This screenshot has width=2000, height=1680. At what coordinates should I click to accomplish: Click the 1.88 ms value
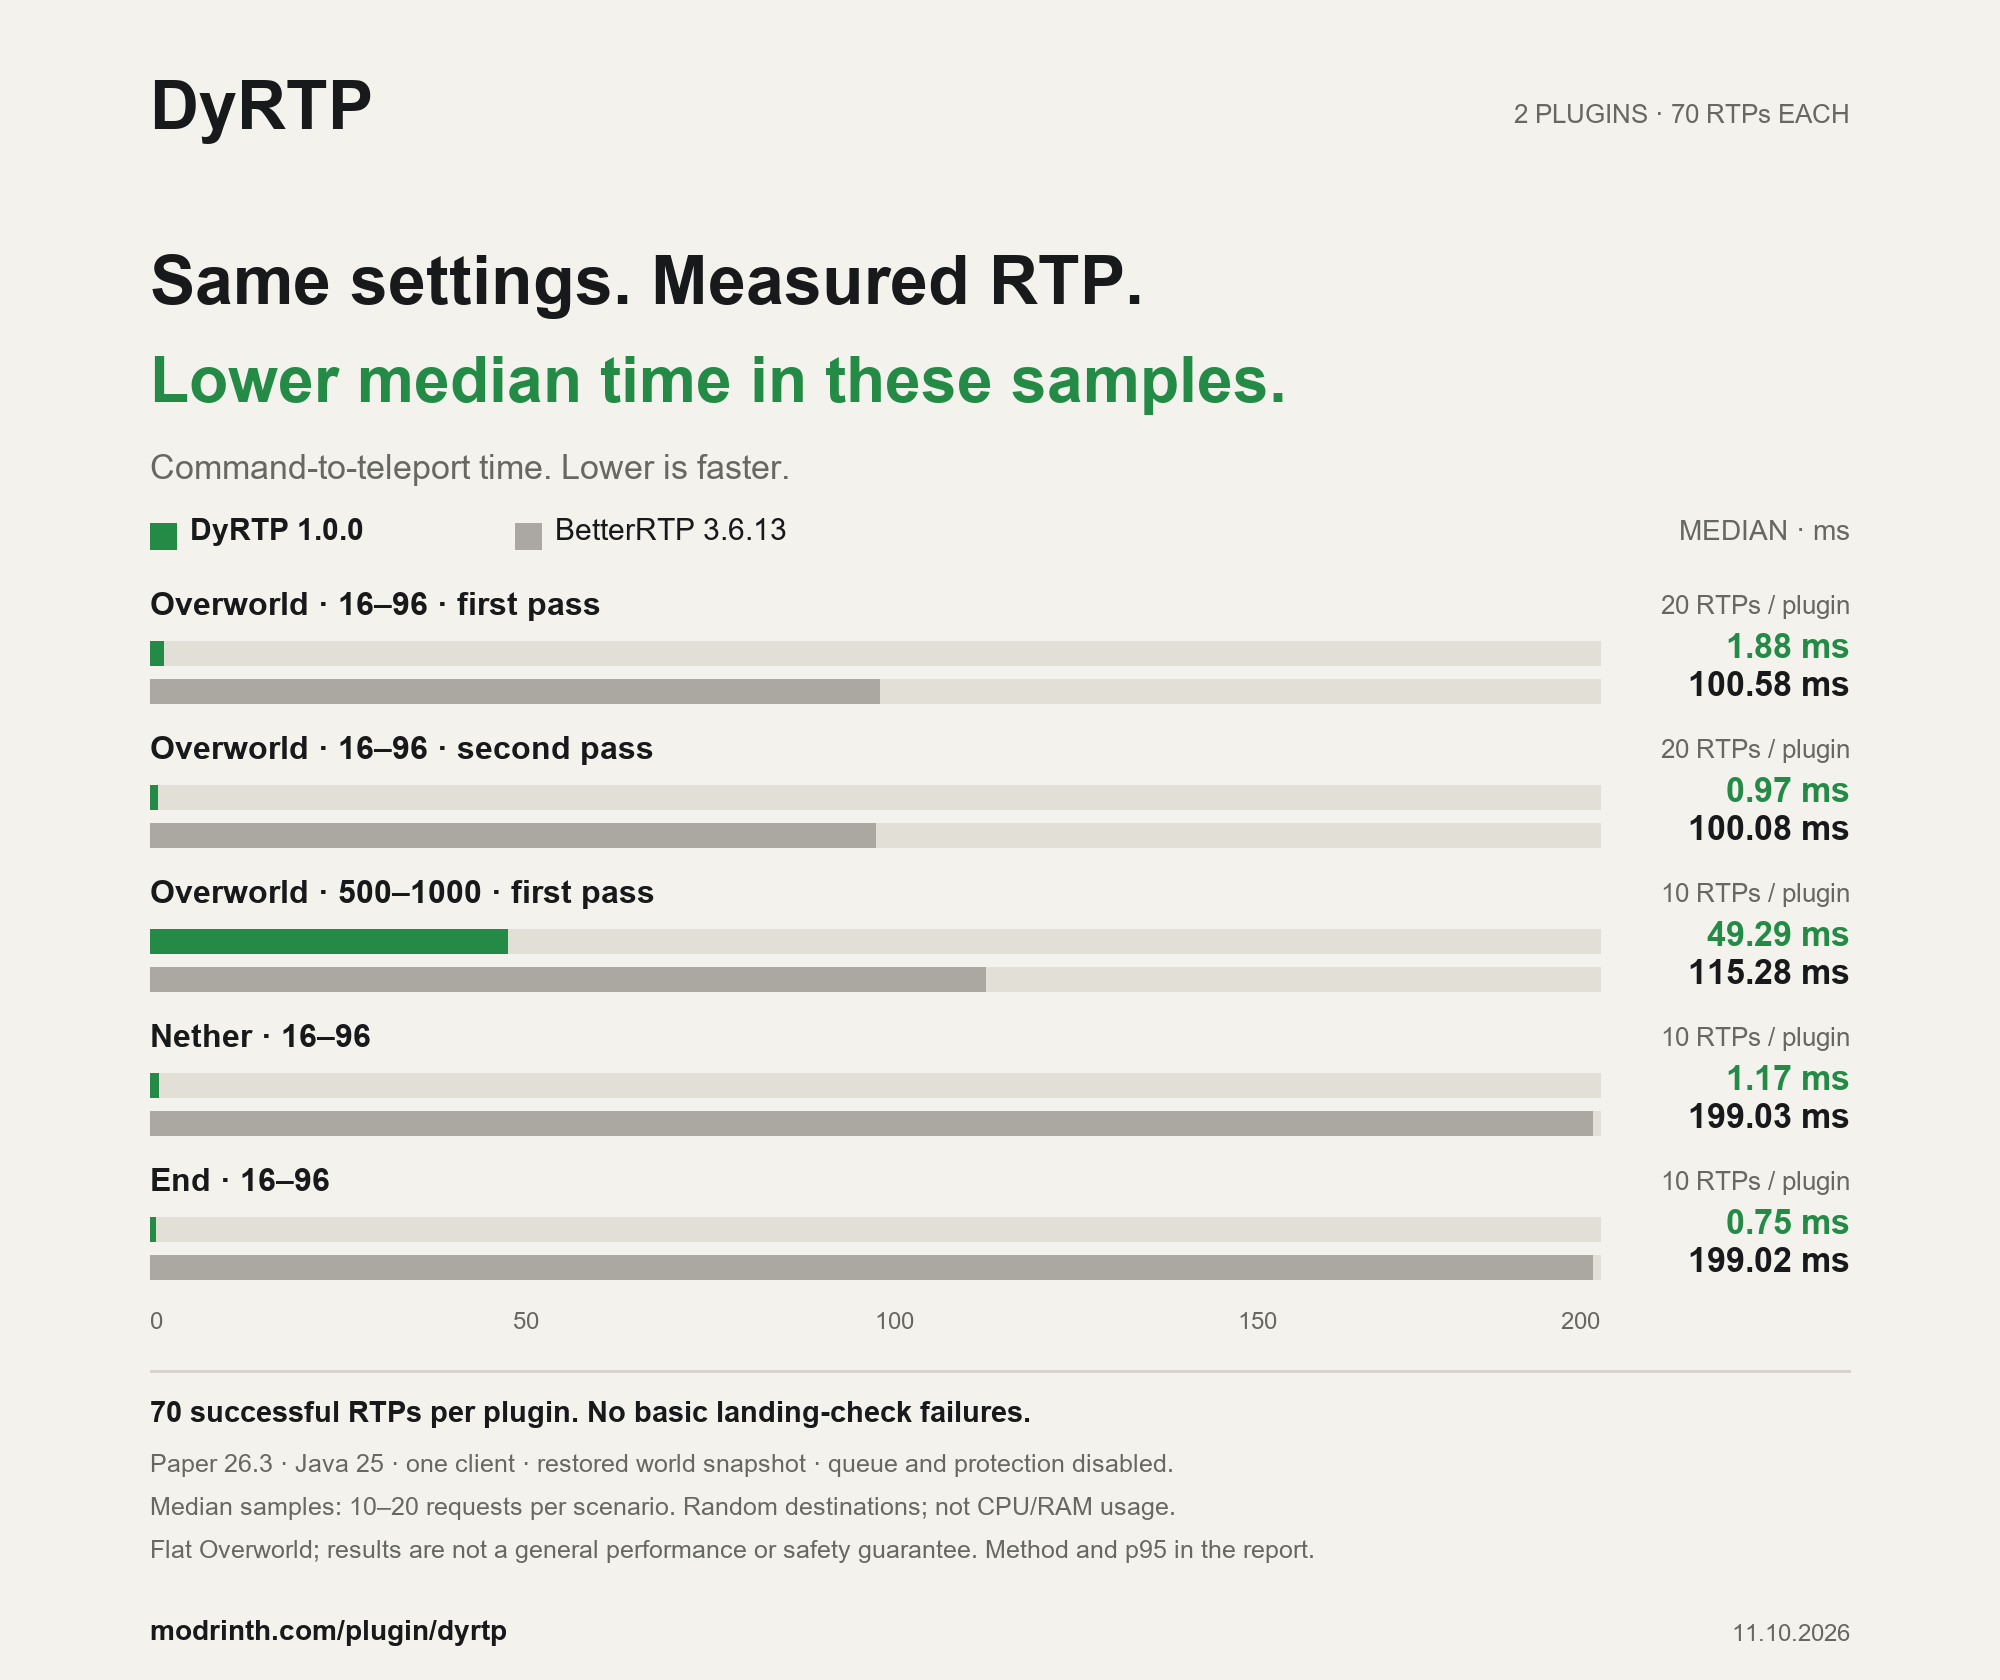(1788, 647)
